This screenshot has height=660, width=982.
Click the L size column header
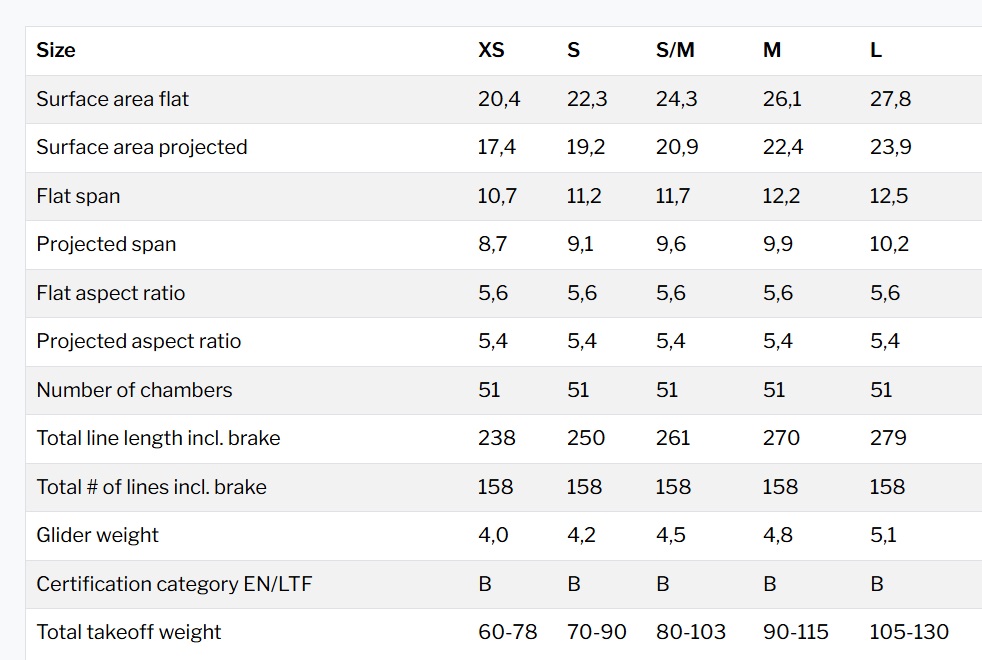pos(876,50)
